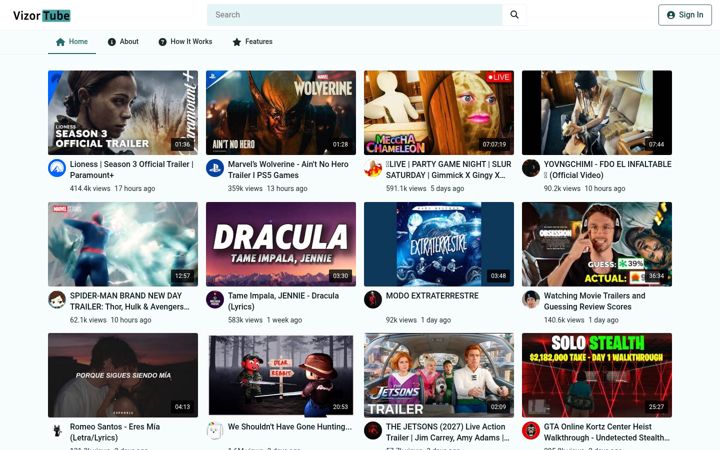Click the Spider-Man video channel avatar
This screenshot has width=720, height=450.
click(x=57, y=300)
